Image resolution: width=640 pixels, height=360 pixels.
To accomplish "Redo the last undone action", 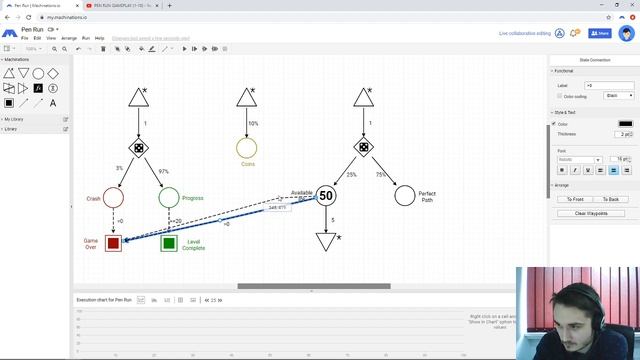I will 89,49.
